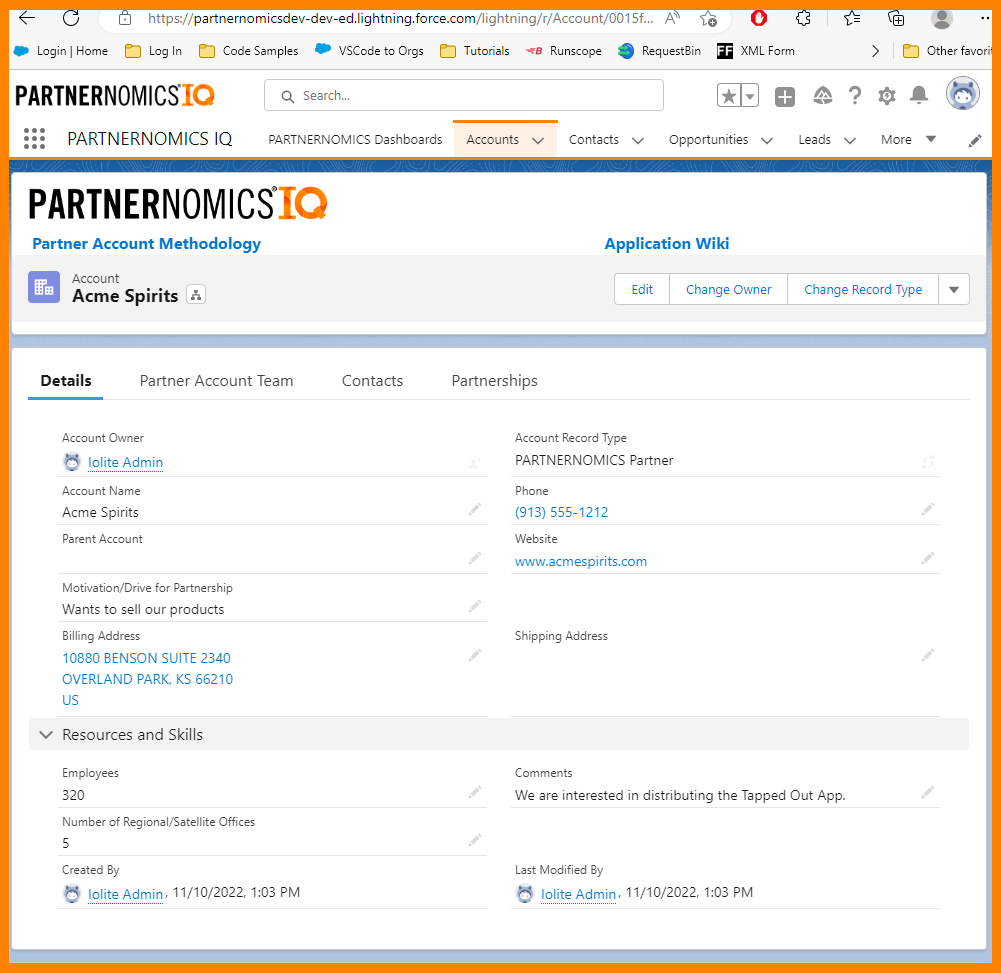This screenshot has height=973, width=1001.
Task: Open the Contacts record tab
Action: (372, 381)
